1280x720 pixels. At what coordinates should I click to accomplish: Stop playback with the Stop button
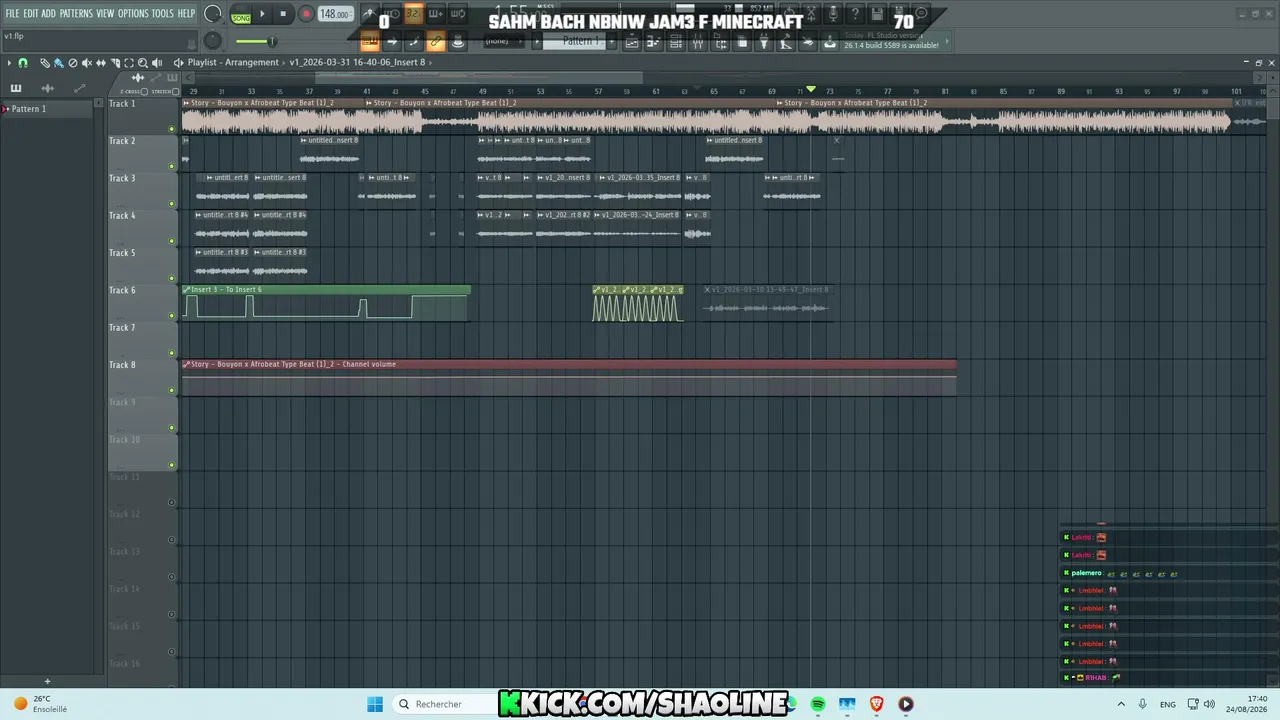pyautogui.click(x=284, y=14)
